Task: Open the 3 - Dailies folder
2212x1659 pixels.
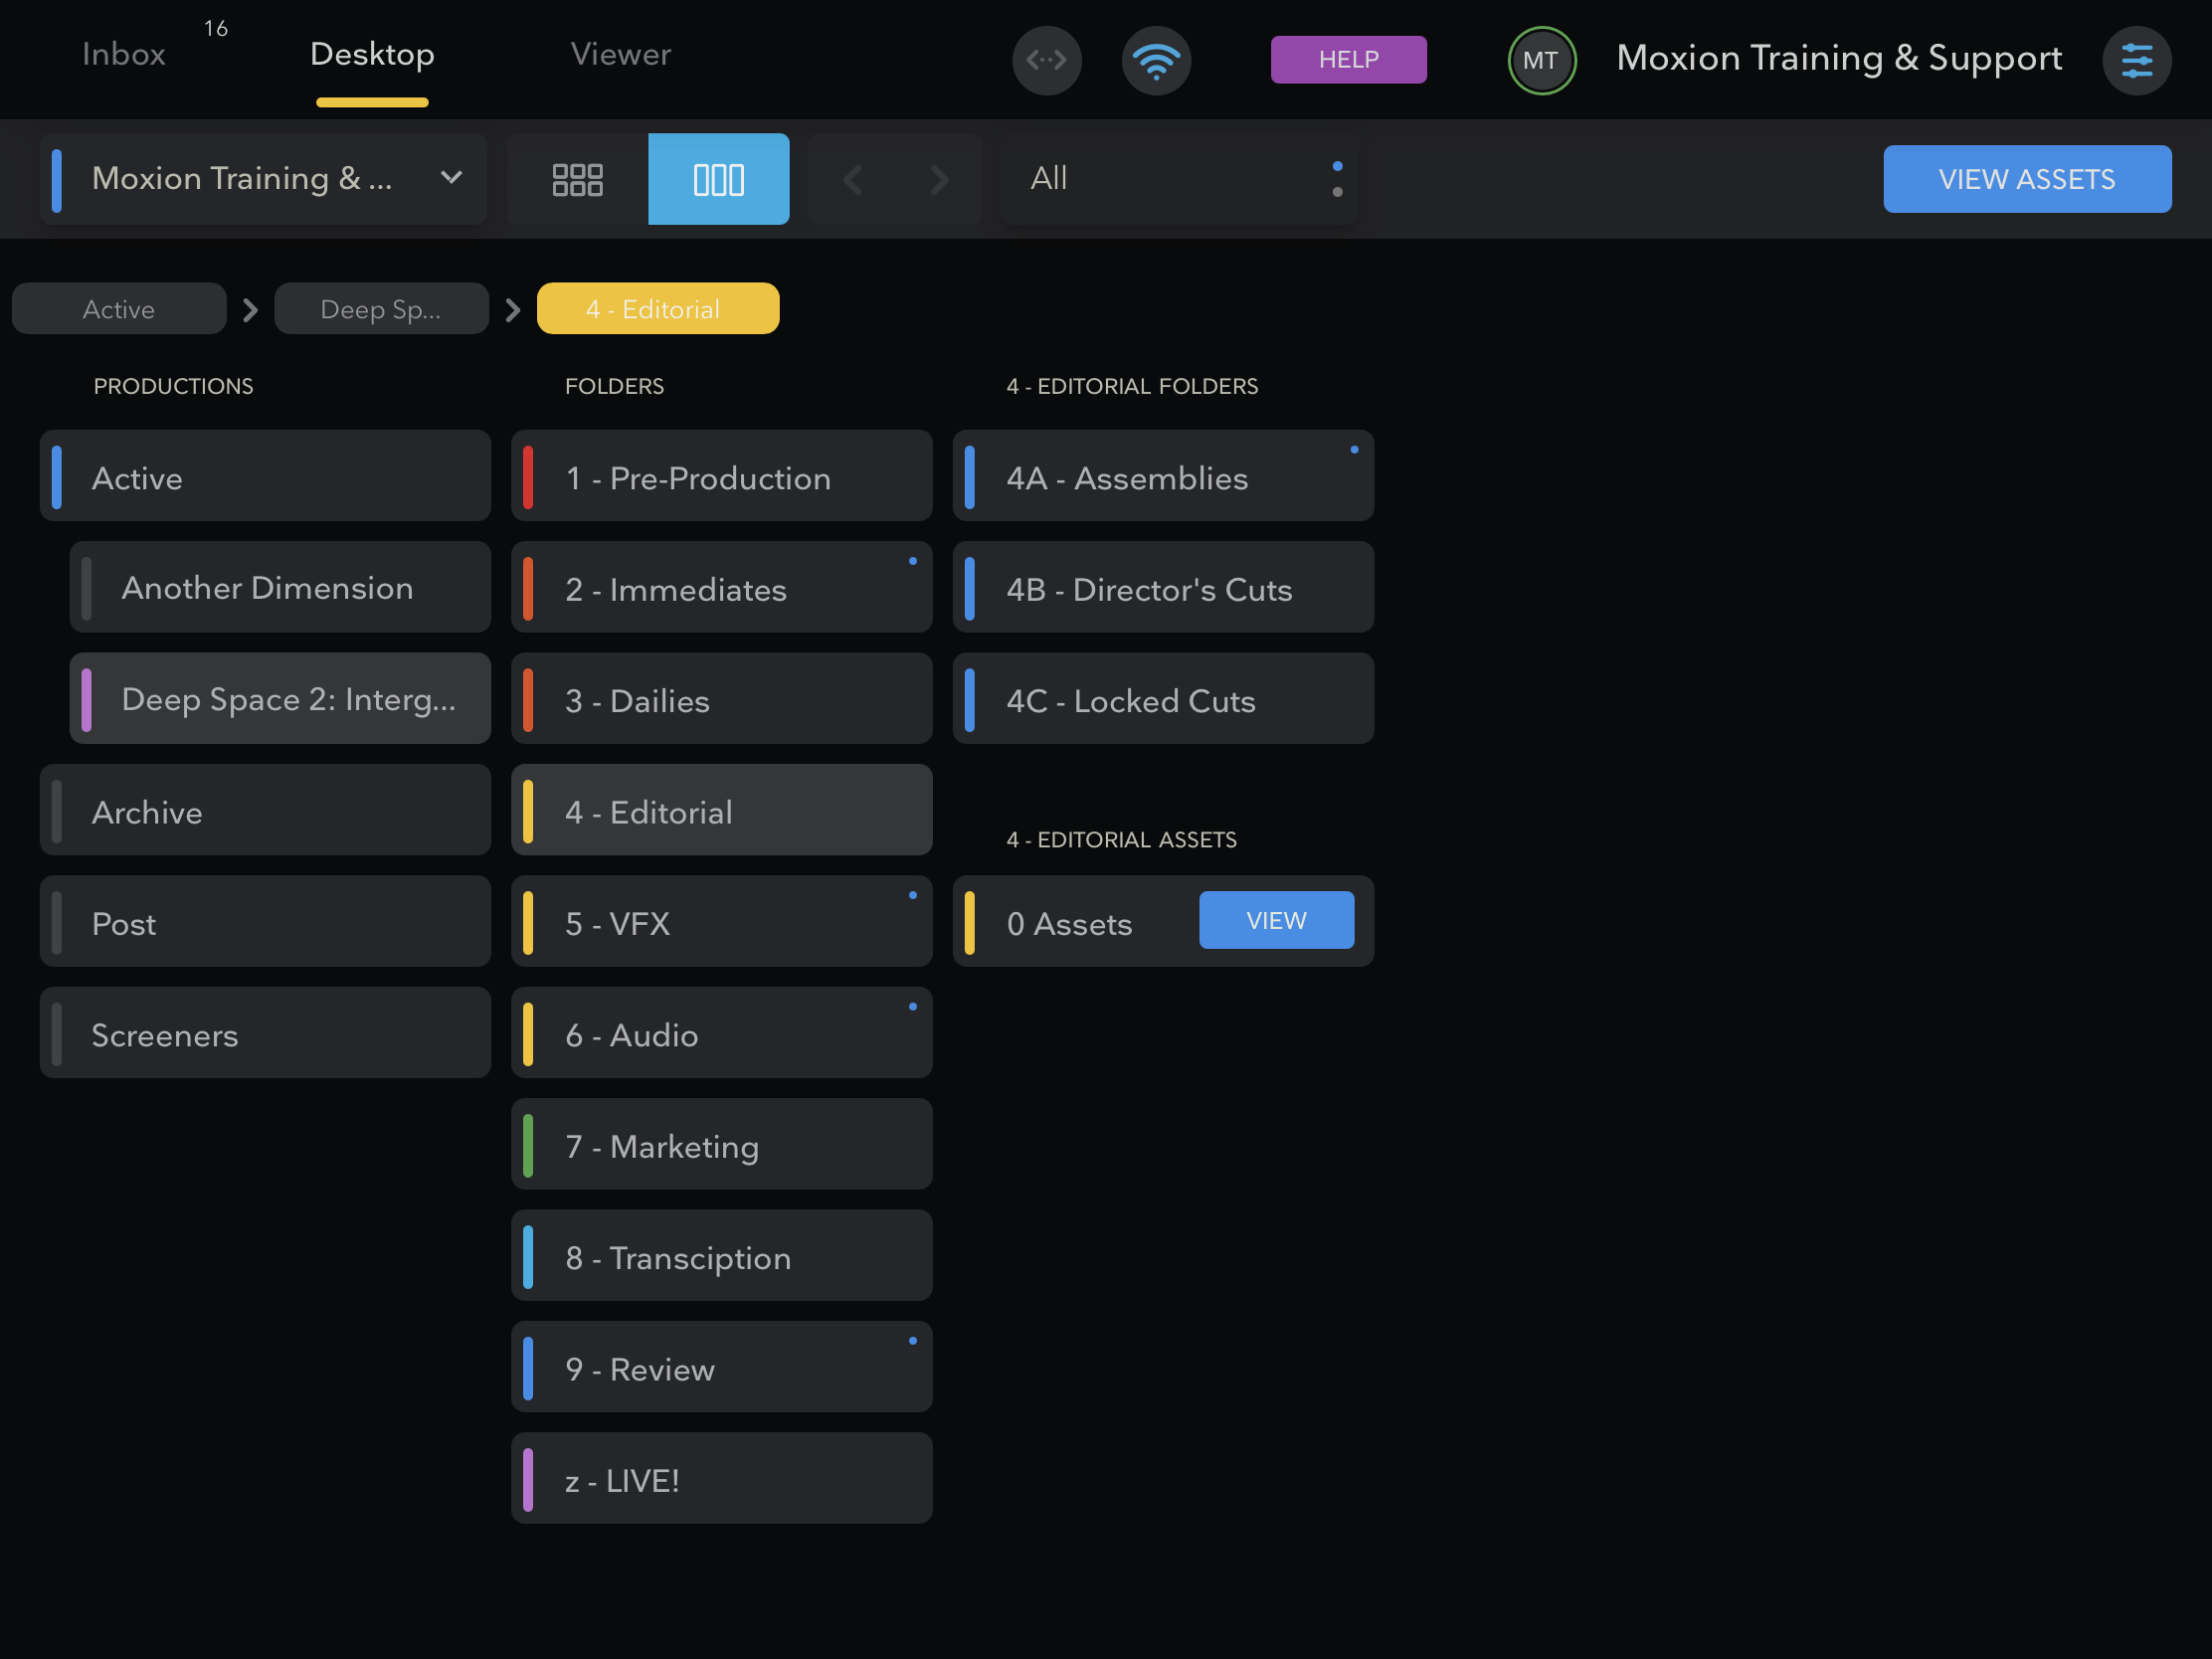Action: pyautogui.click(x=721, y=699)
